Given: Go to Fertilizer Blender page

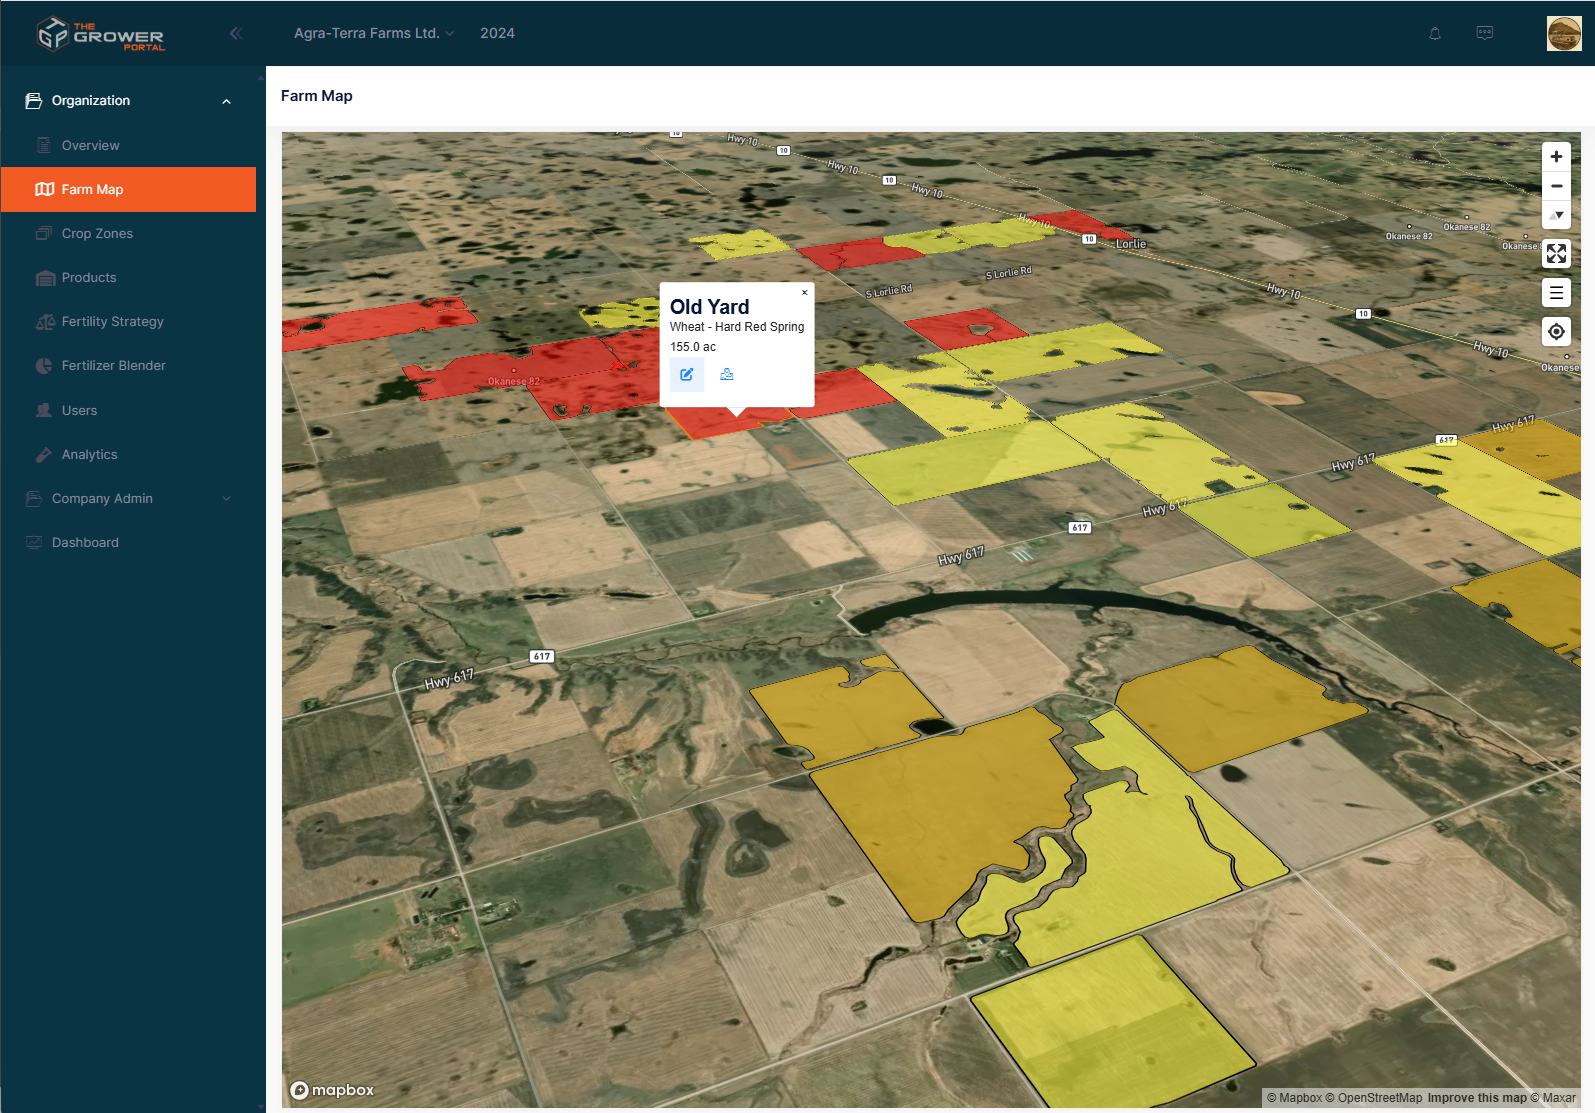Looking at the screenshot, I should point(113,366).
